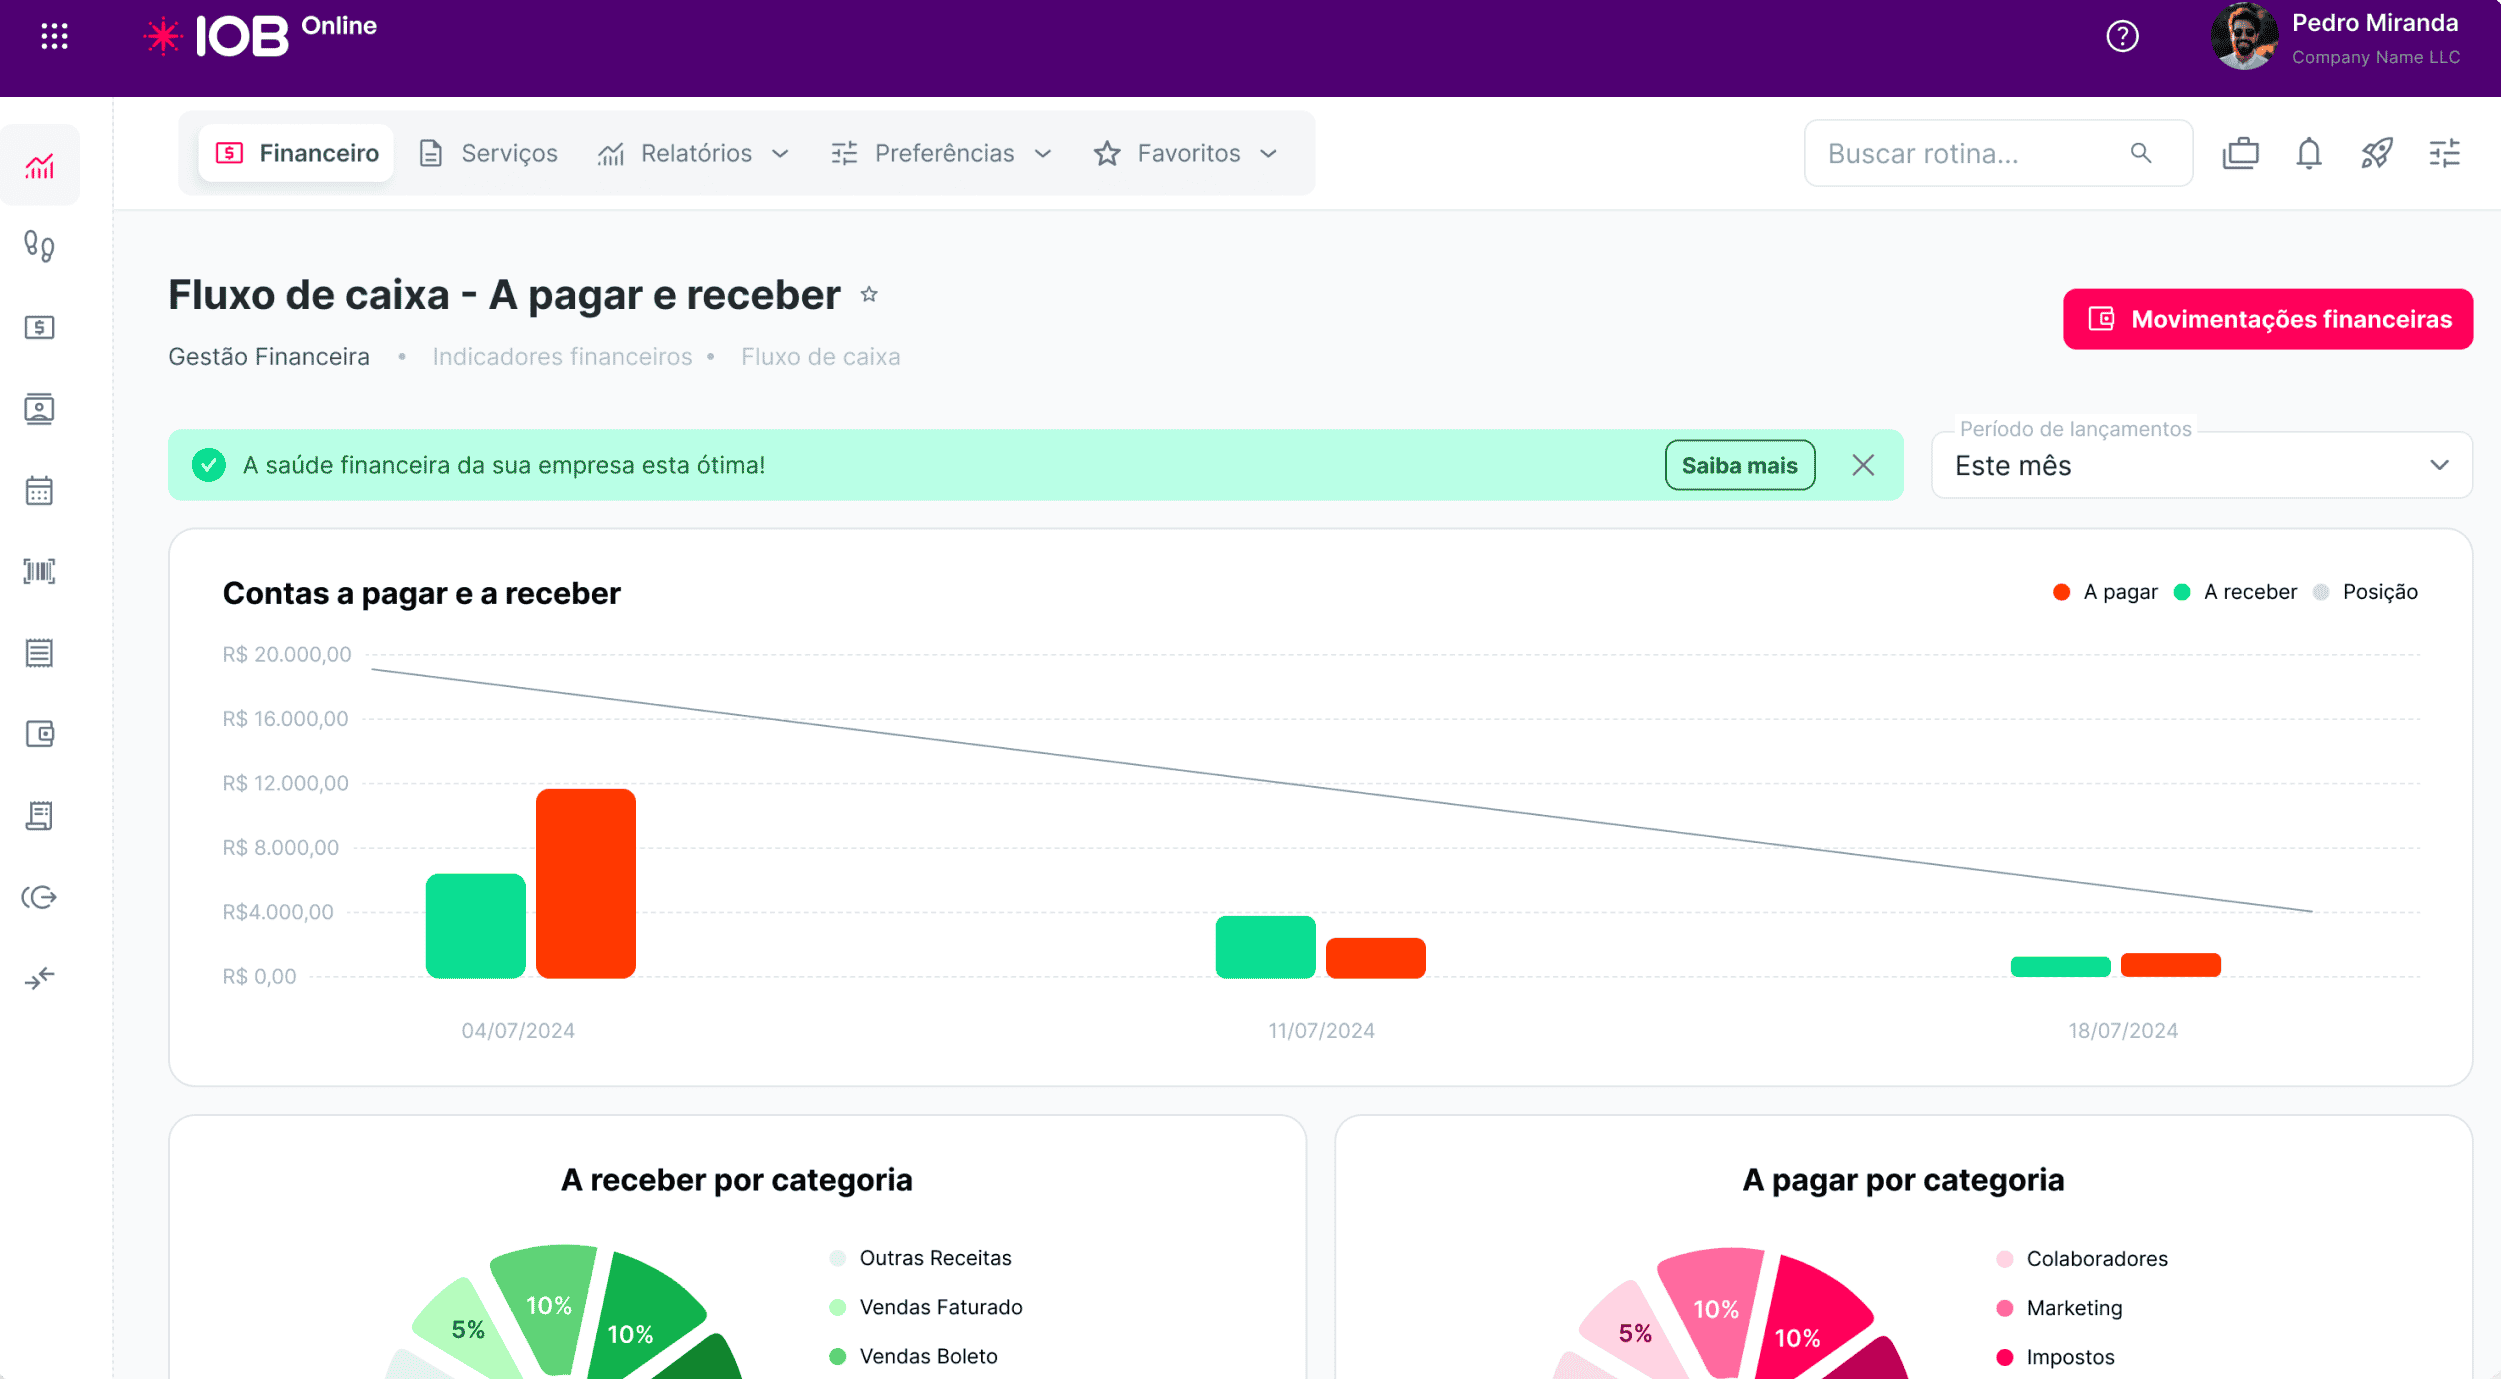Viewport: 2501px width, 1379px height.
Task: Collapse the sidebar with arrows icon
Action: point(40,978)
